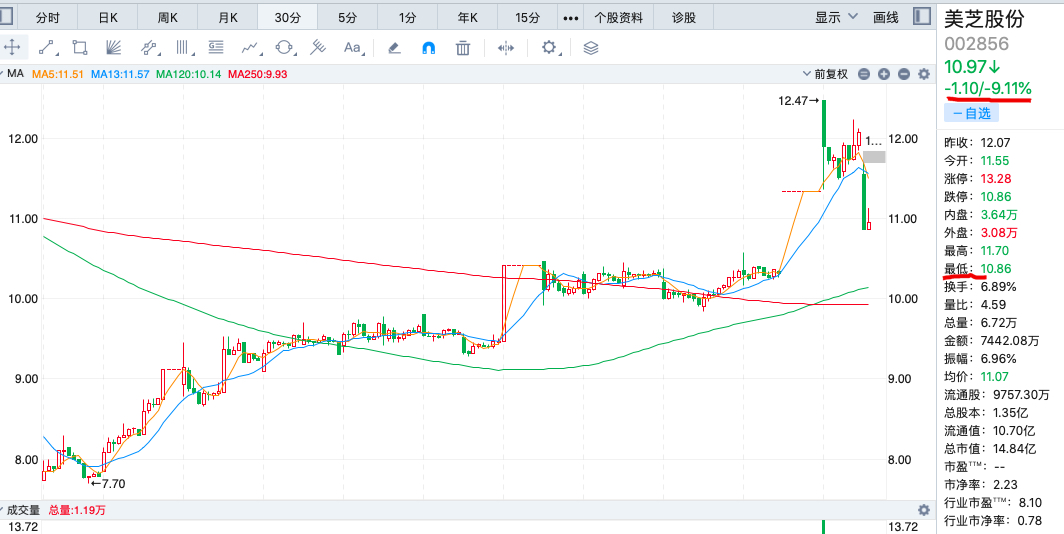1064x534 pixels.
Task: Open the 个股资料 stock info page
Action: click(618, 18)
